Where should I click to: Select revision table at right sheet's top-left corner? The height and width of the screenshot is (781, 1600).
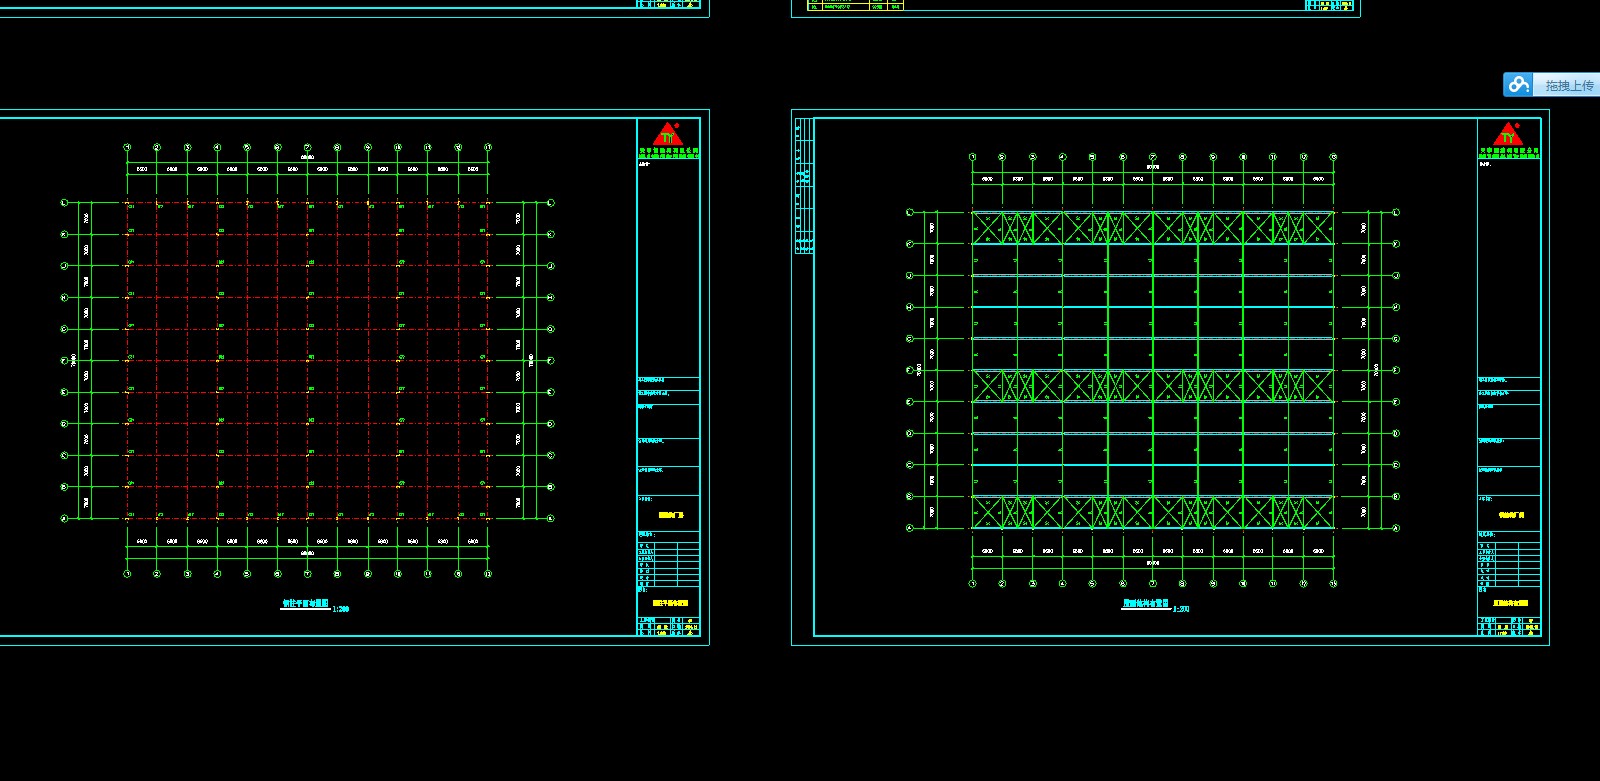(803, 186)
